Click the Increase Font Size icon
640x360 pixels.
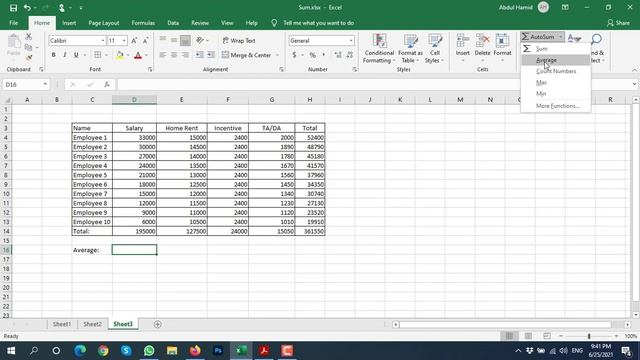tap(134, 40)
